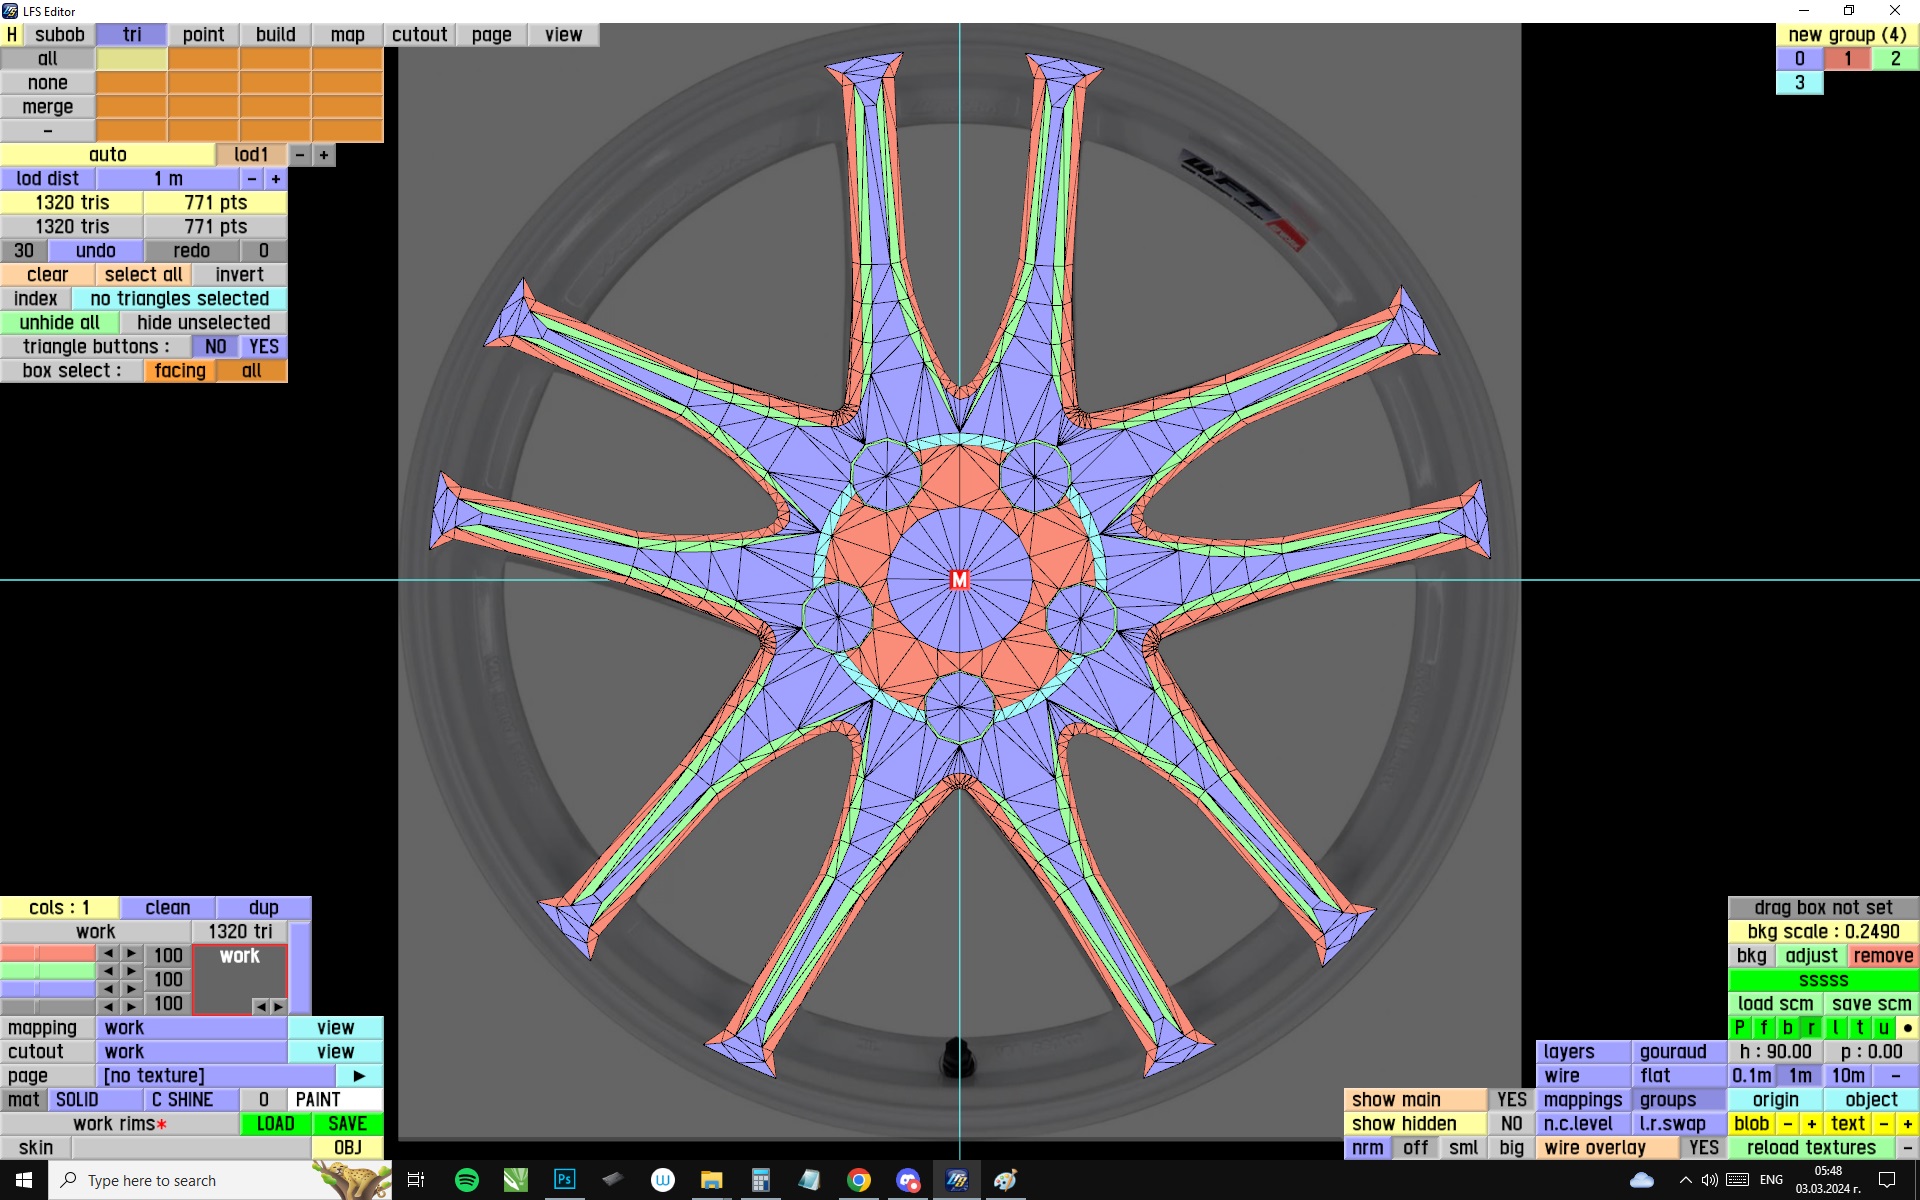Image resolution: width=1920 pixels, height=1200 pixels.
Task: Click the green SAVE button
Action: [x=347, y=1124]
